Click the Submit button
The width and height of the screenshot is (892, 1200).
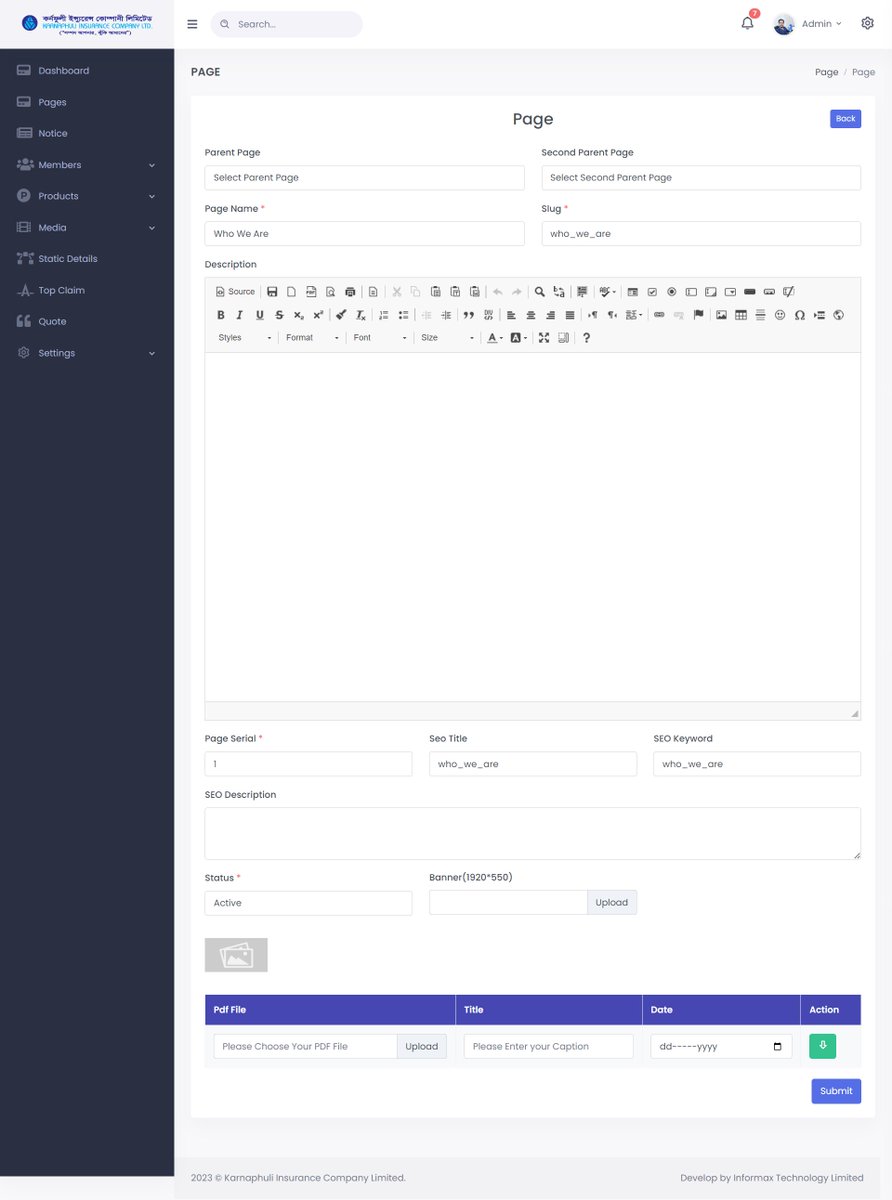[x=835, y=1090]
